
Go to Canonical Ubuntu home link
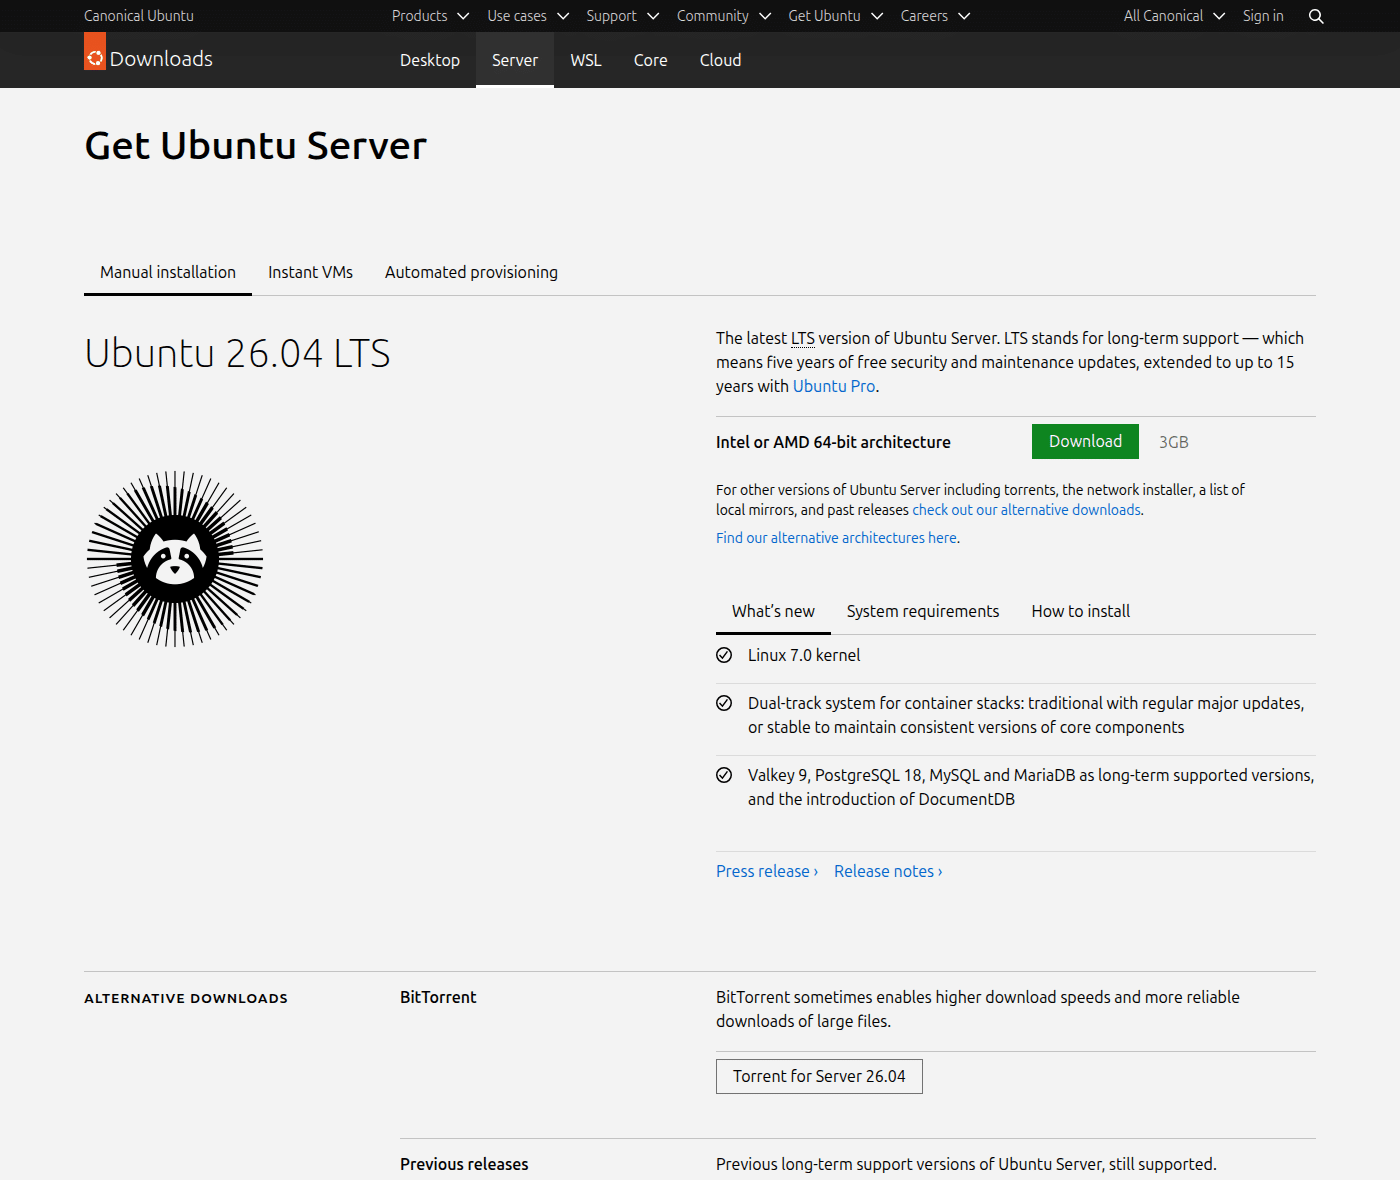coord(139,16)
